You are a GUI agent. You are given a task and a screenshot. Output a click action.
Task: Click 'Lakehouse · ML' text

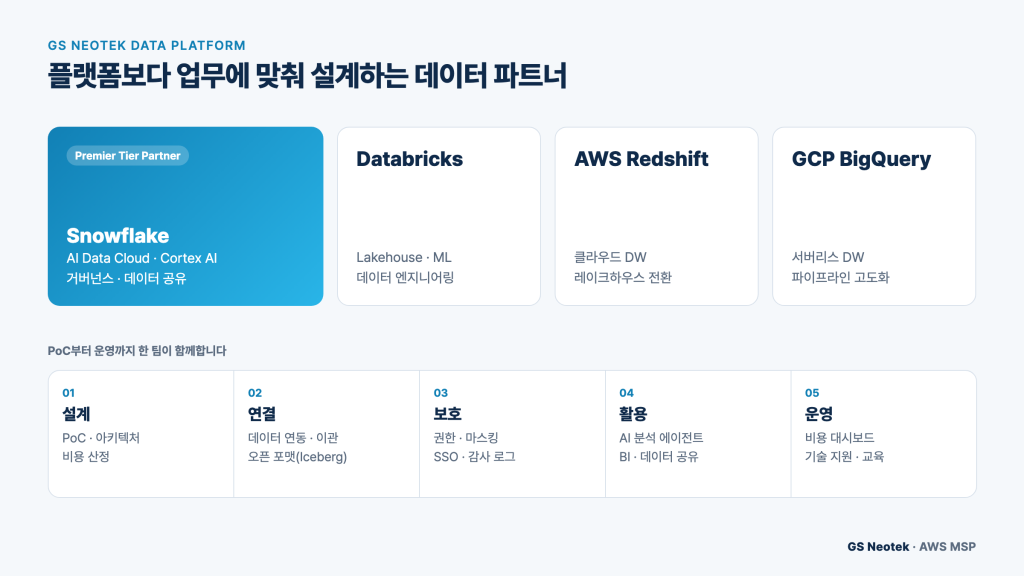click(404, 257)
